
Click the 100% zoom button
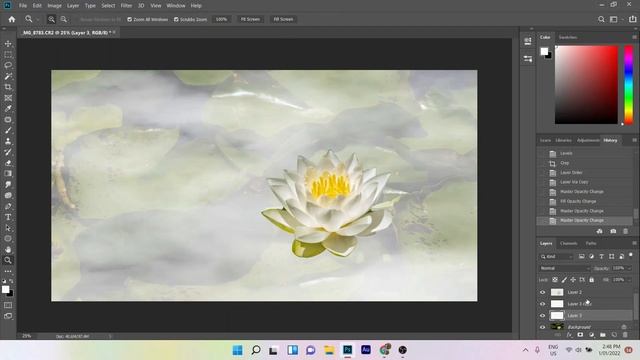(x=221, y=19)
